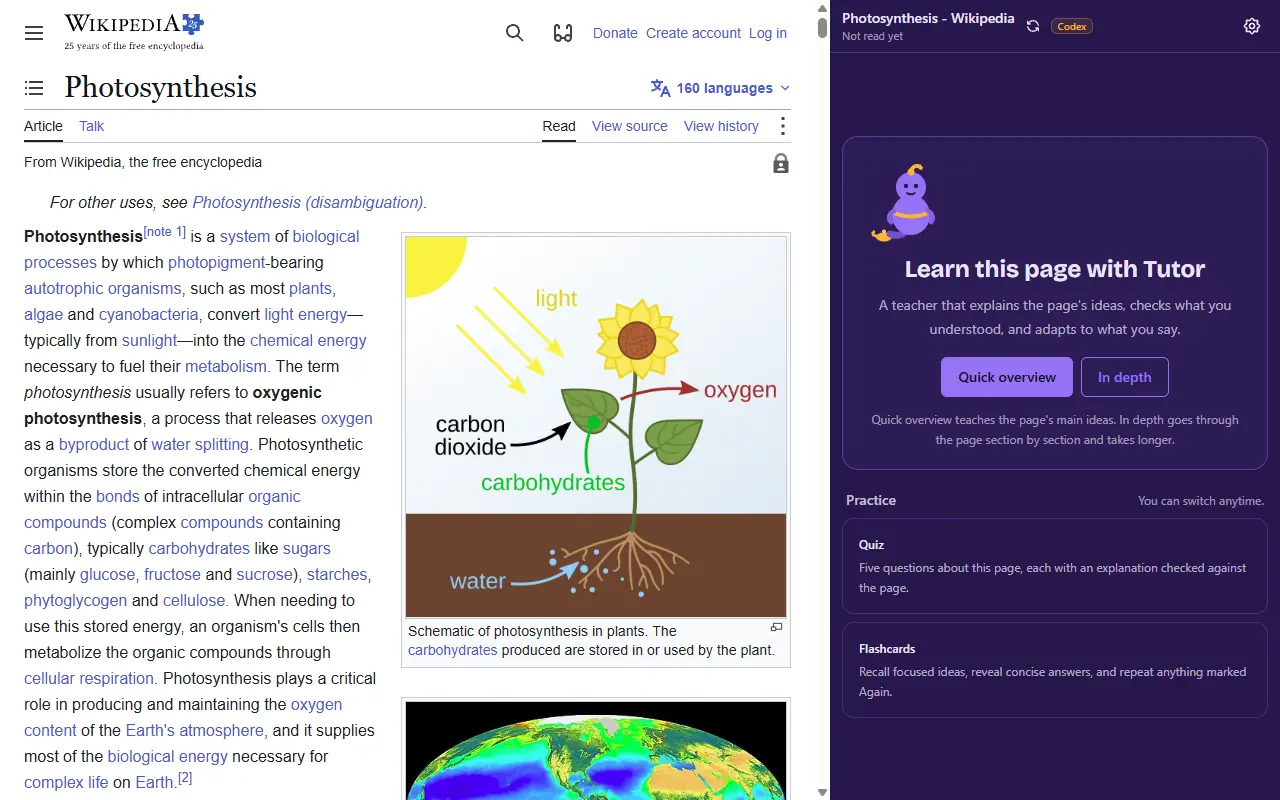Open the global photosynthesis map image
Image resolution: width=1280 pixels, height=800 pixels.
point(596,750)
